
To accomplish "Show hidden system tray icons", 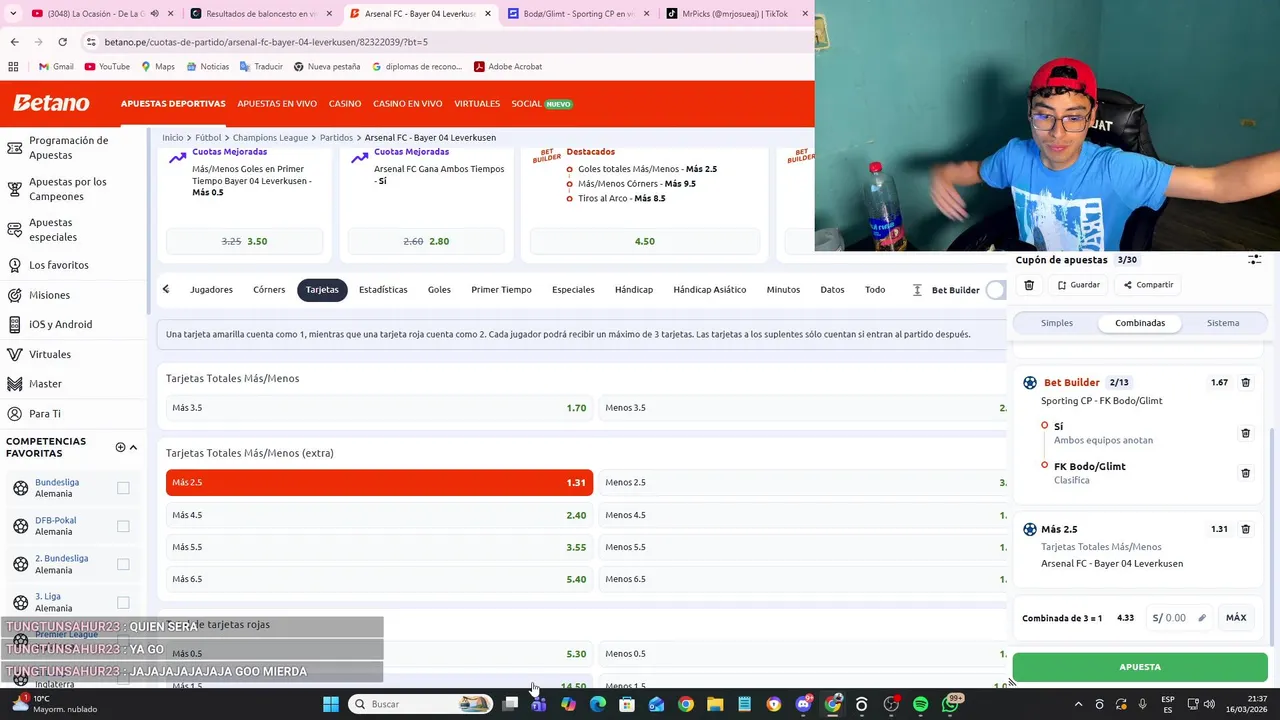I will 1078,704.
